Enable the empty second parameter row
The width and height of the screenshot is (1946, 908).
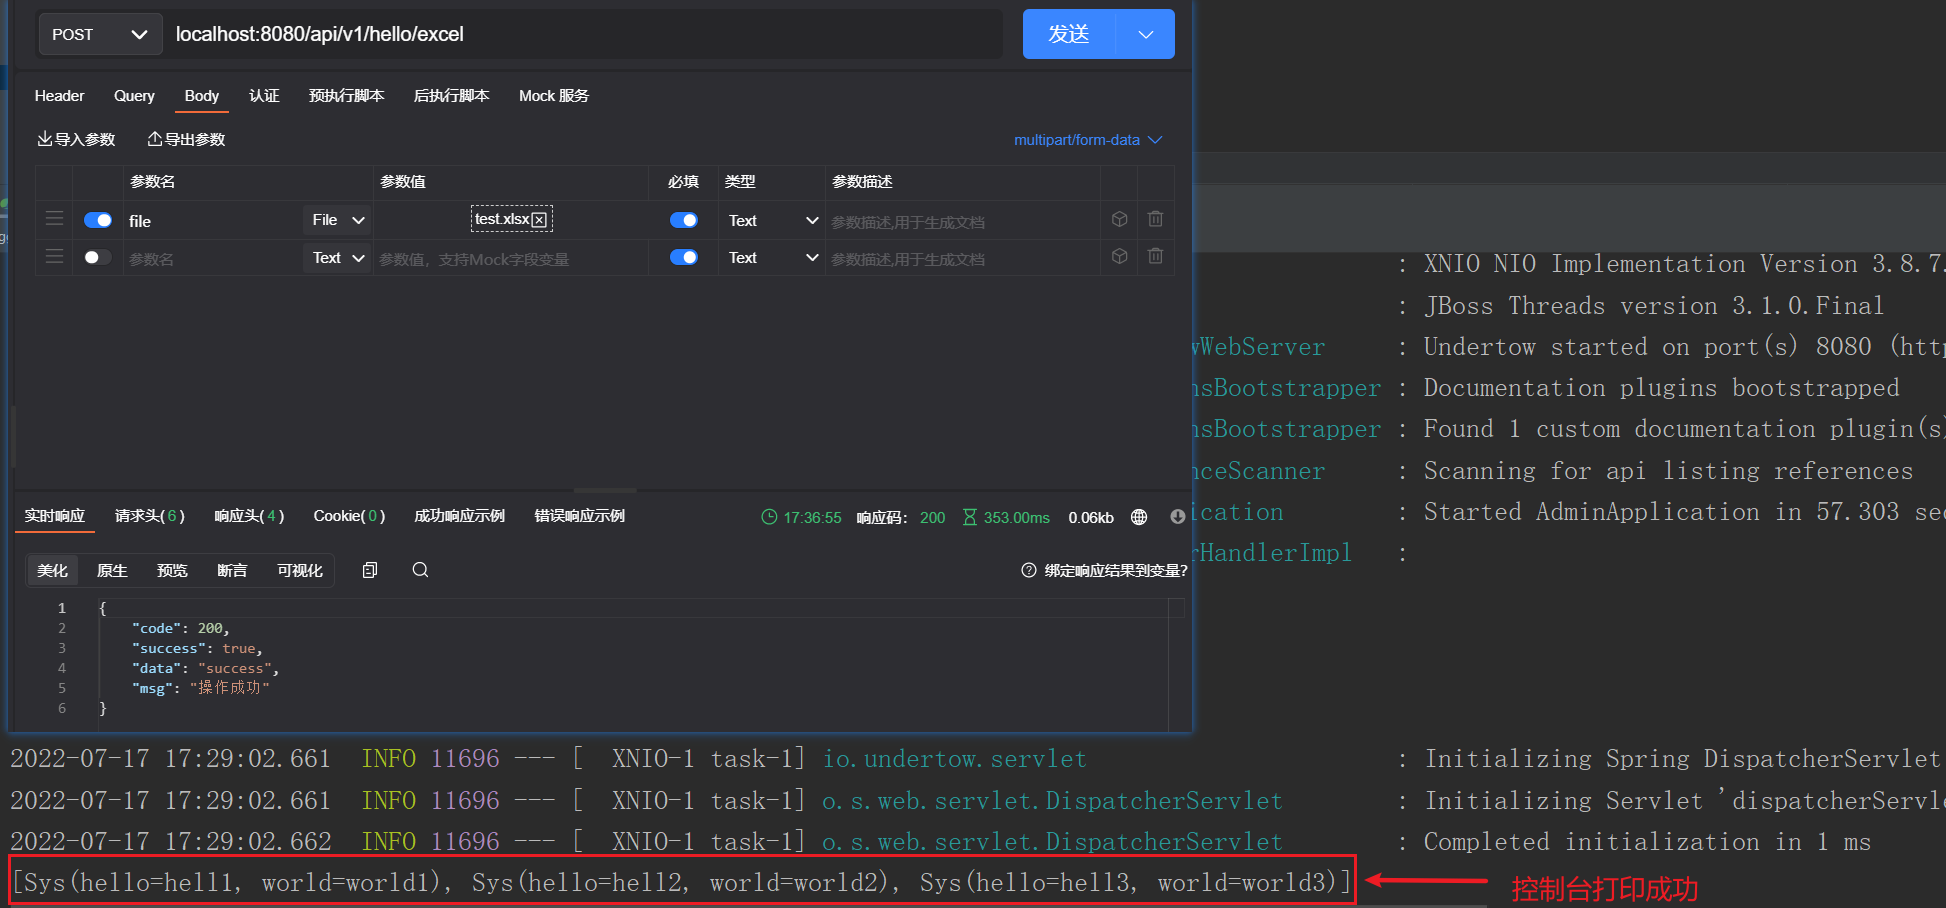click(98, 257)
